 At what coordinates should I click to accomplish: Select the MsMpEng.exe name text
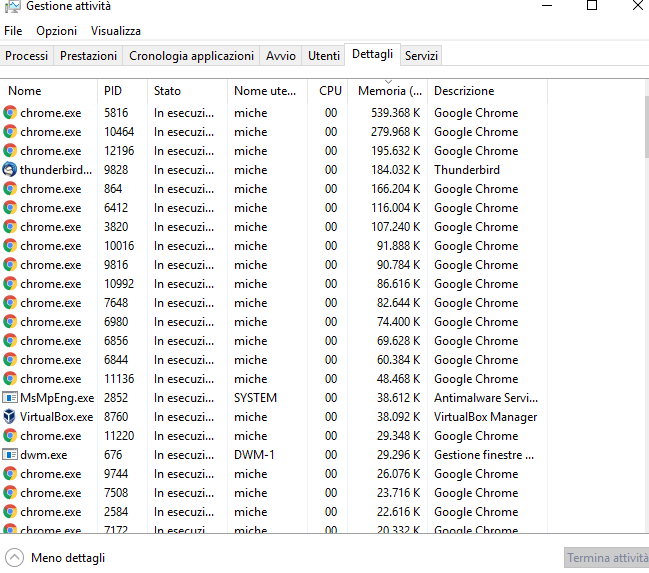[x=57, y=398]
